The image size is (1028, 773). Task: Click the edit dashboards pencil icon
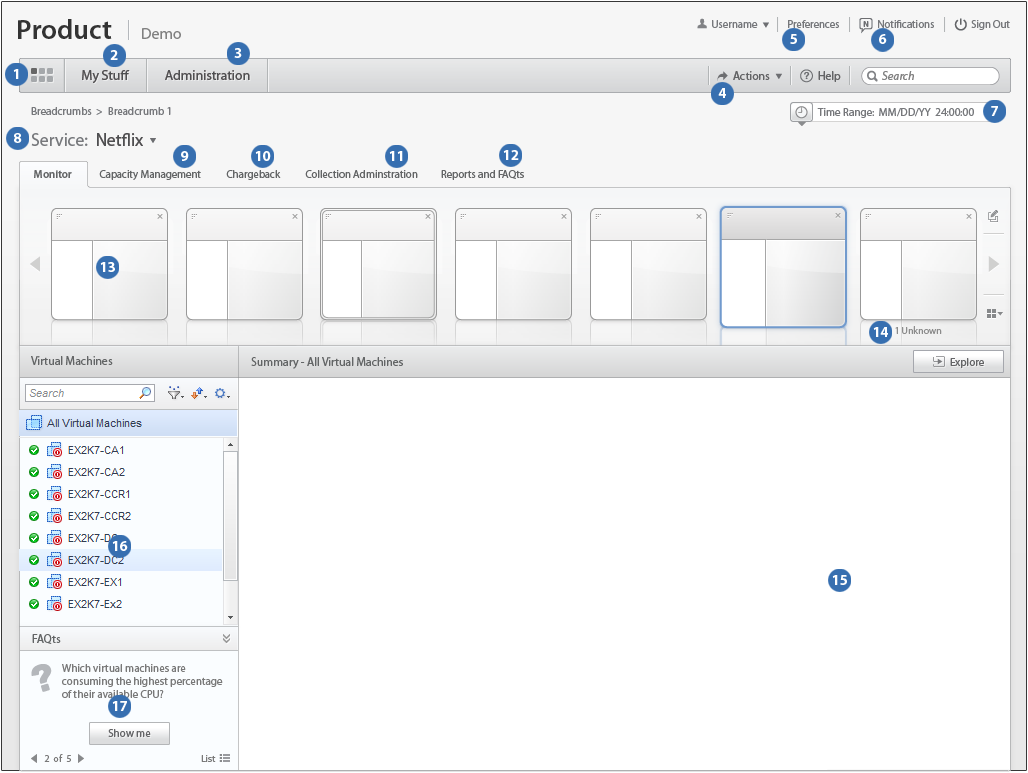pos(993,216)
